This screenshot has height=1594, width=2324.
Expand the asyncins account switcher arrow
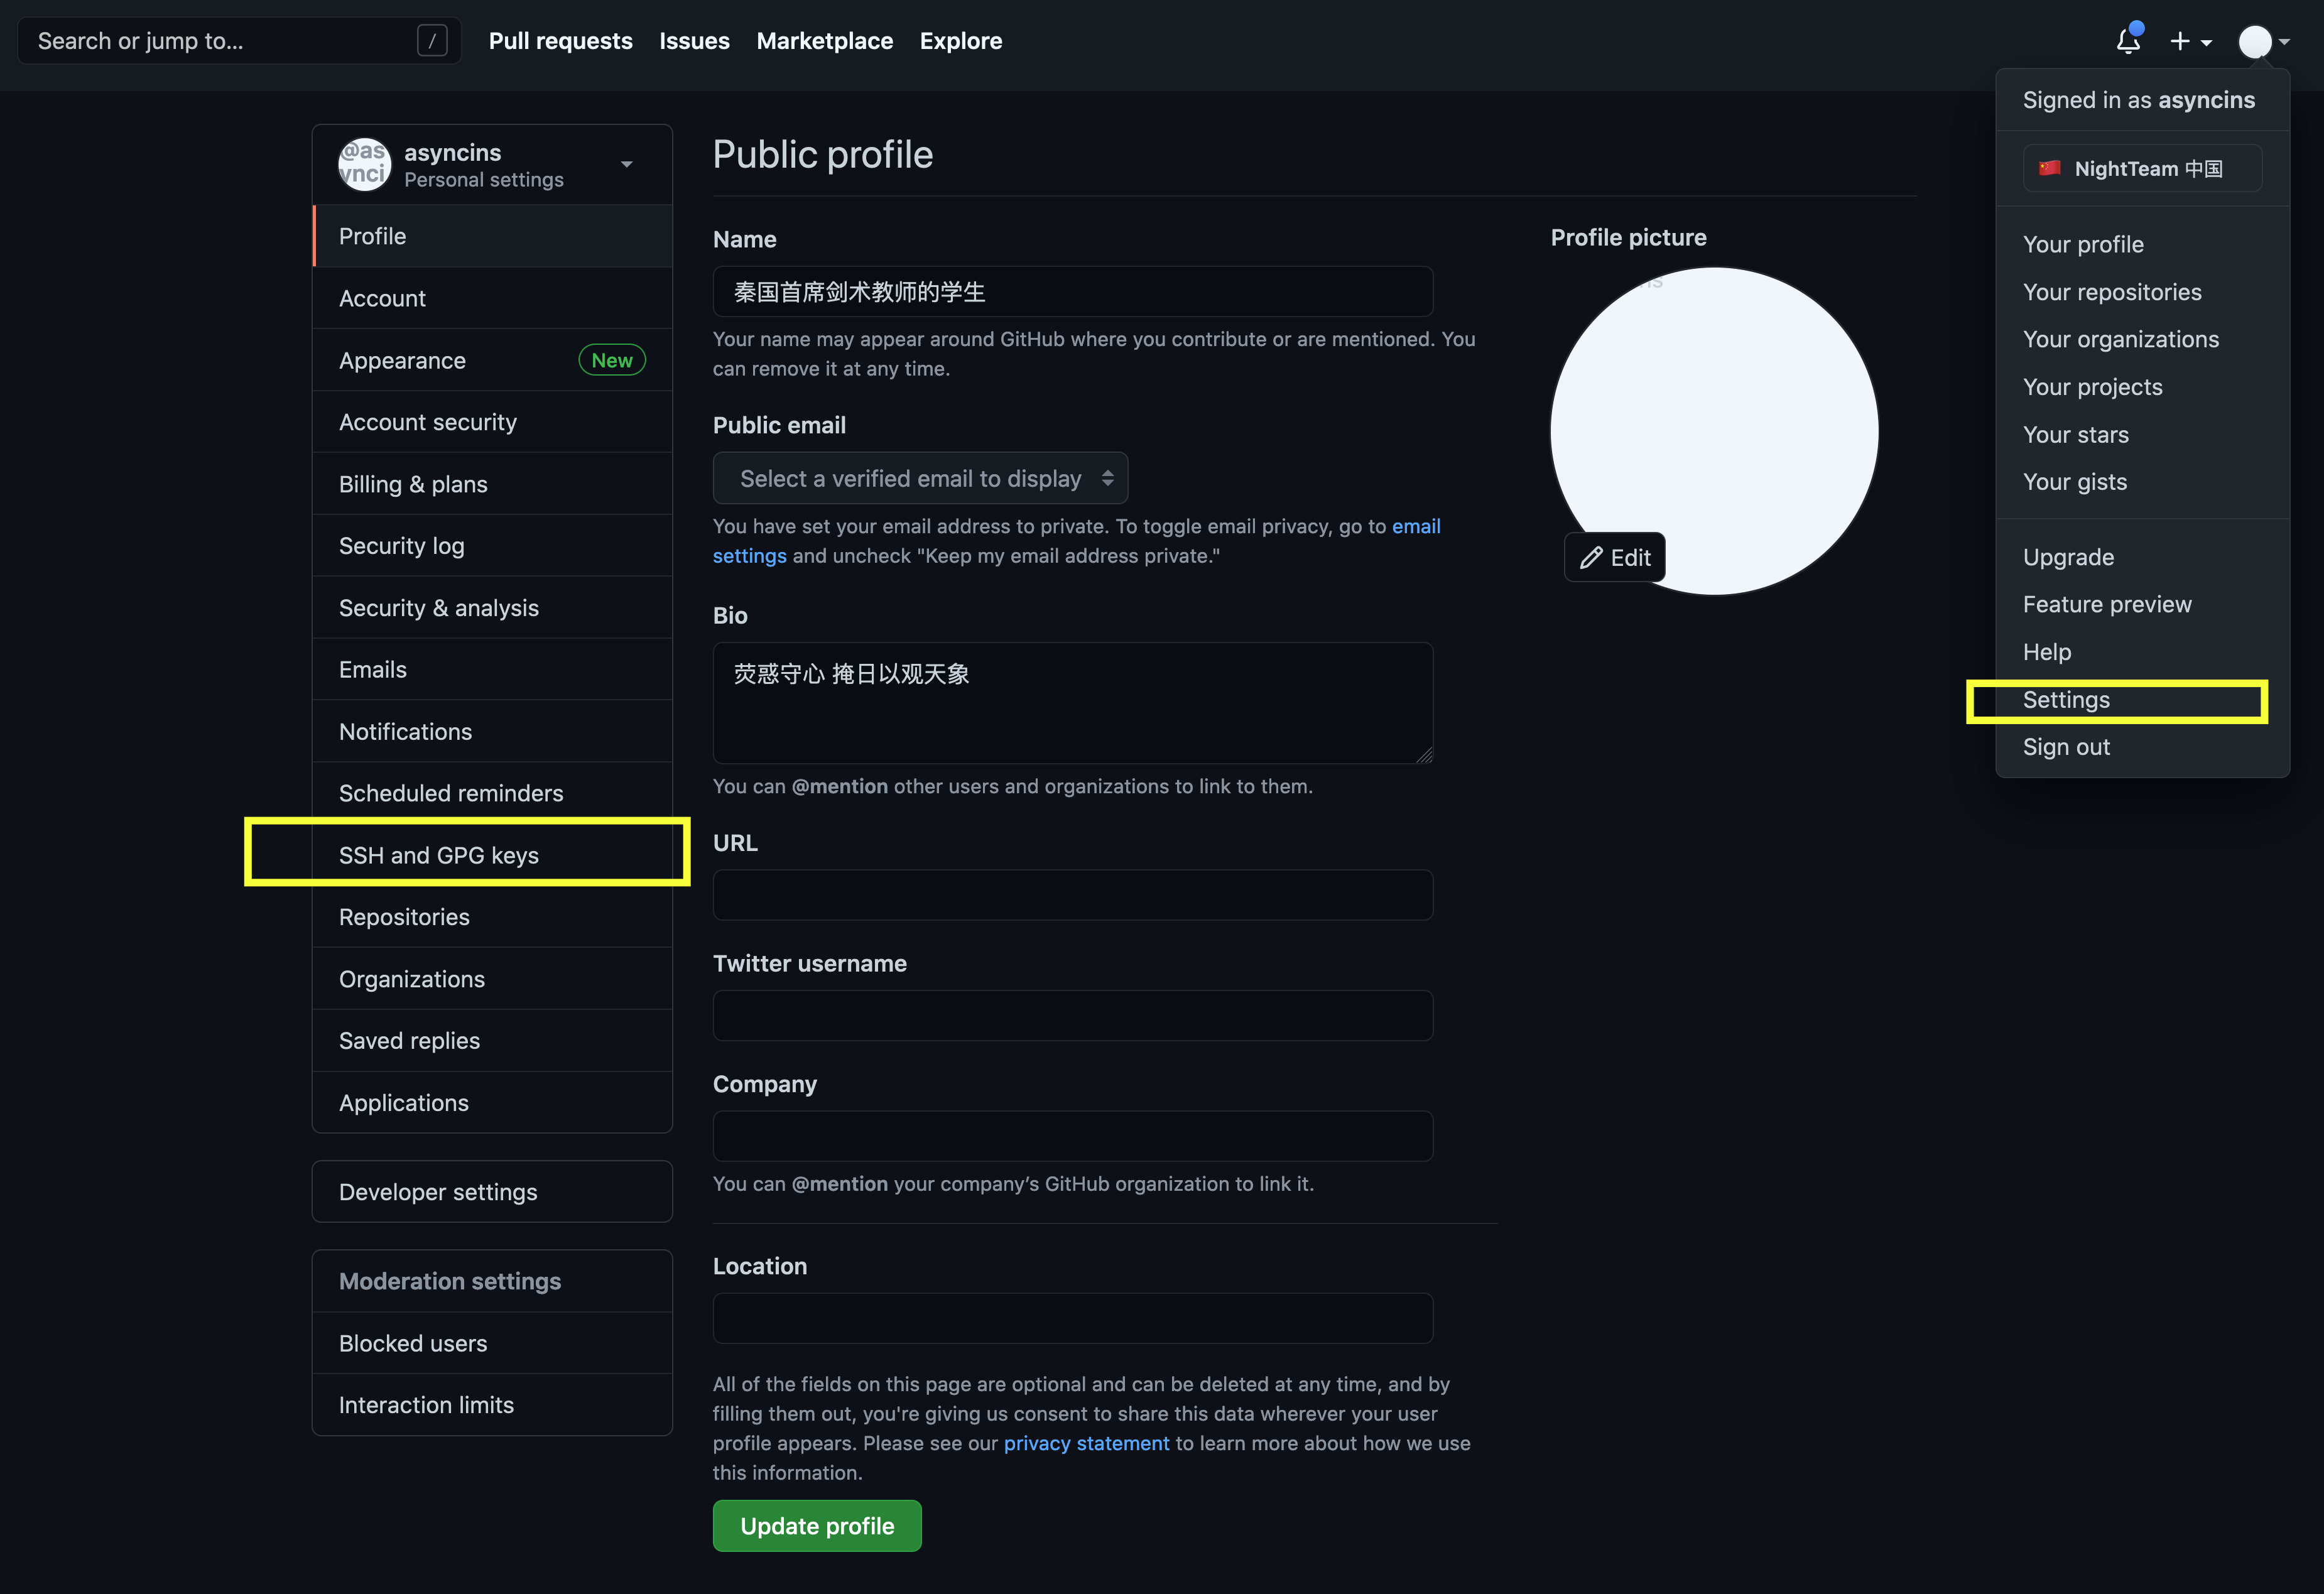[627, 164]
